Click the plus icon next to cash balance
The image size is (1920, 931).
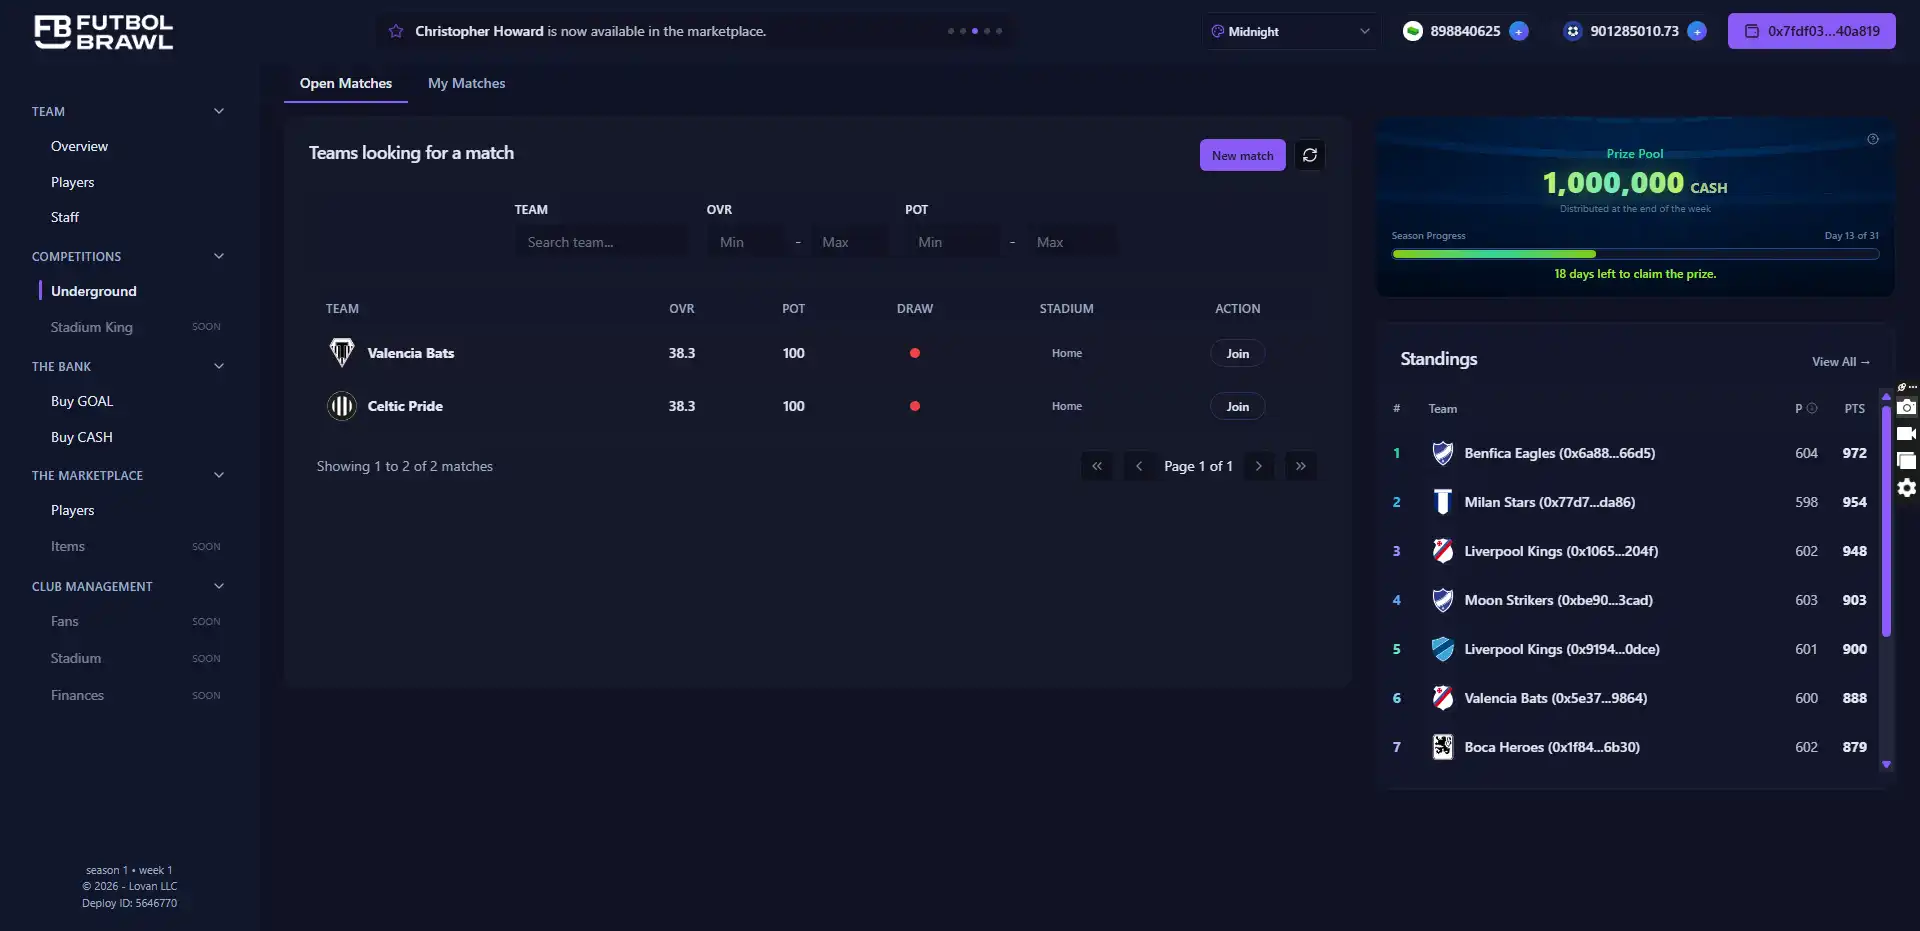(1519, 31)
